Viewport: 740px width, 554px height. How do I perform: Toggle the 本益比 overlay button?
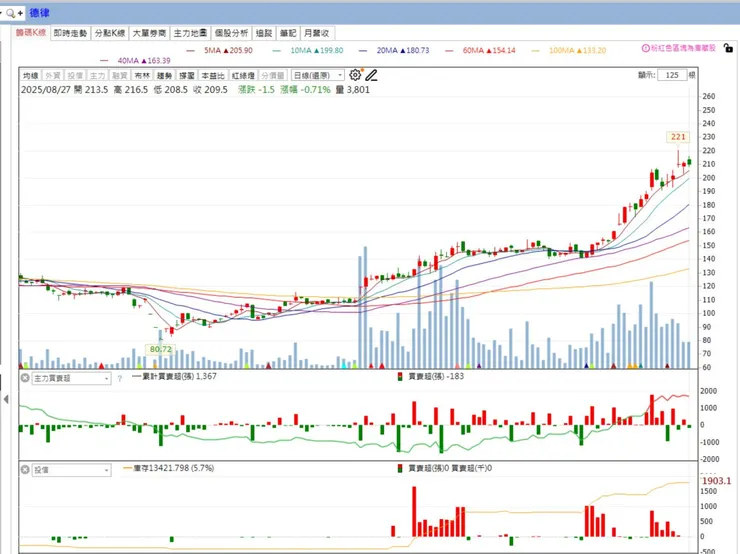[213, 76]
